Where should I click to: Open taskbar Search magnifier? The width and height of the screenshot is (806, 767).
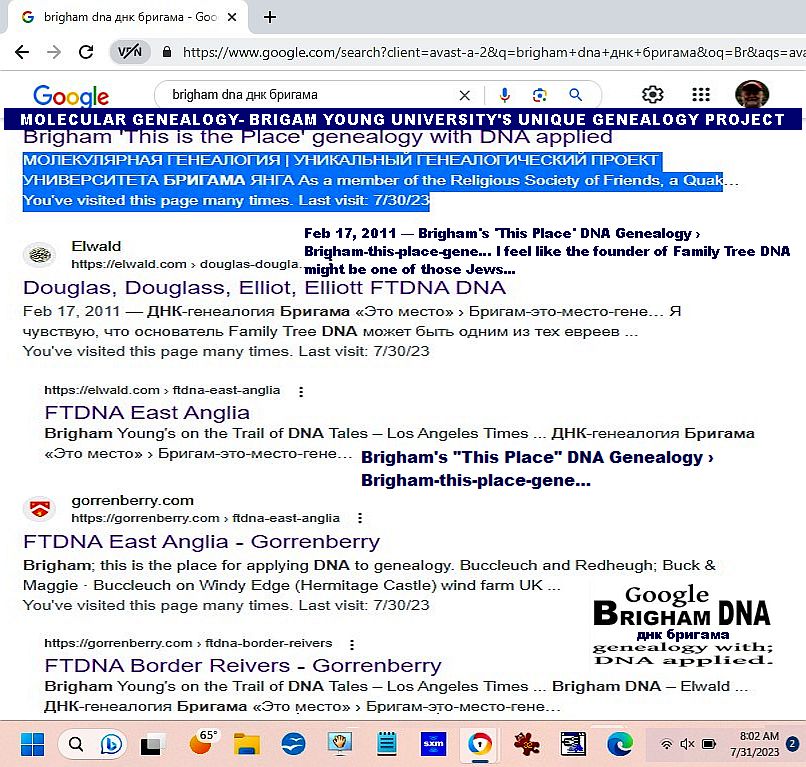pyautogui.click(x=76, y=744)
